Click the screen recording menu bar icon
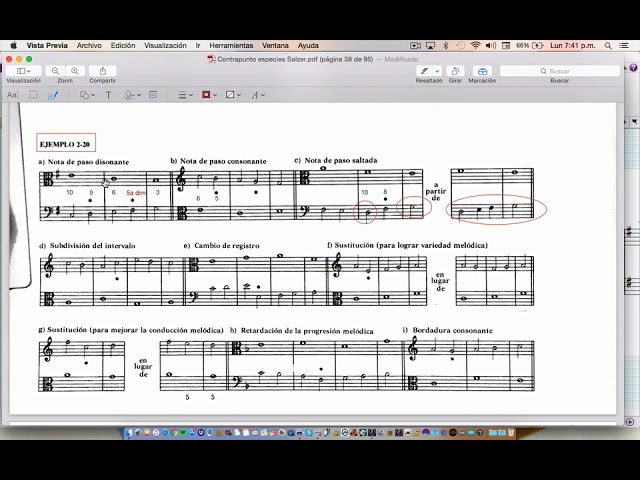The width and height of the screenshot is (640, 480). [x=415, y=46]
